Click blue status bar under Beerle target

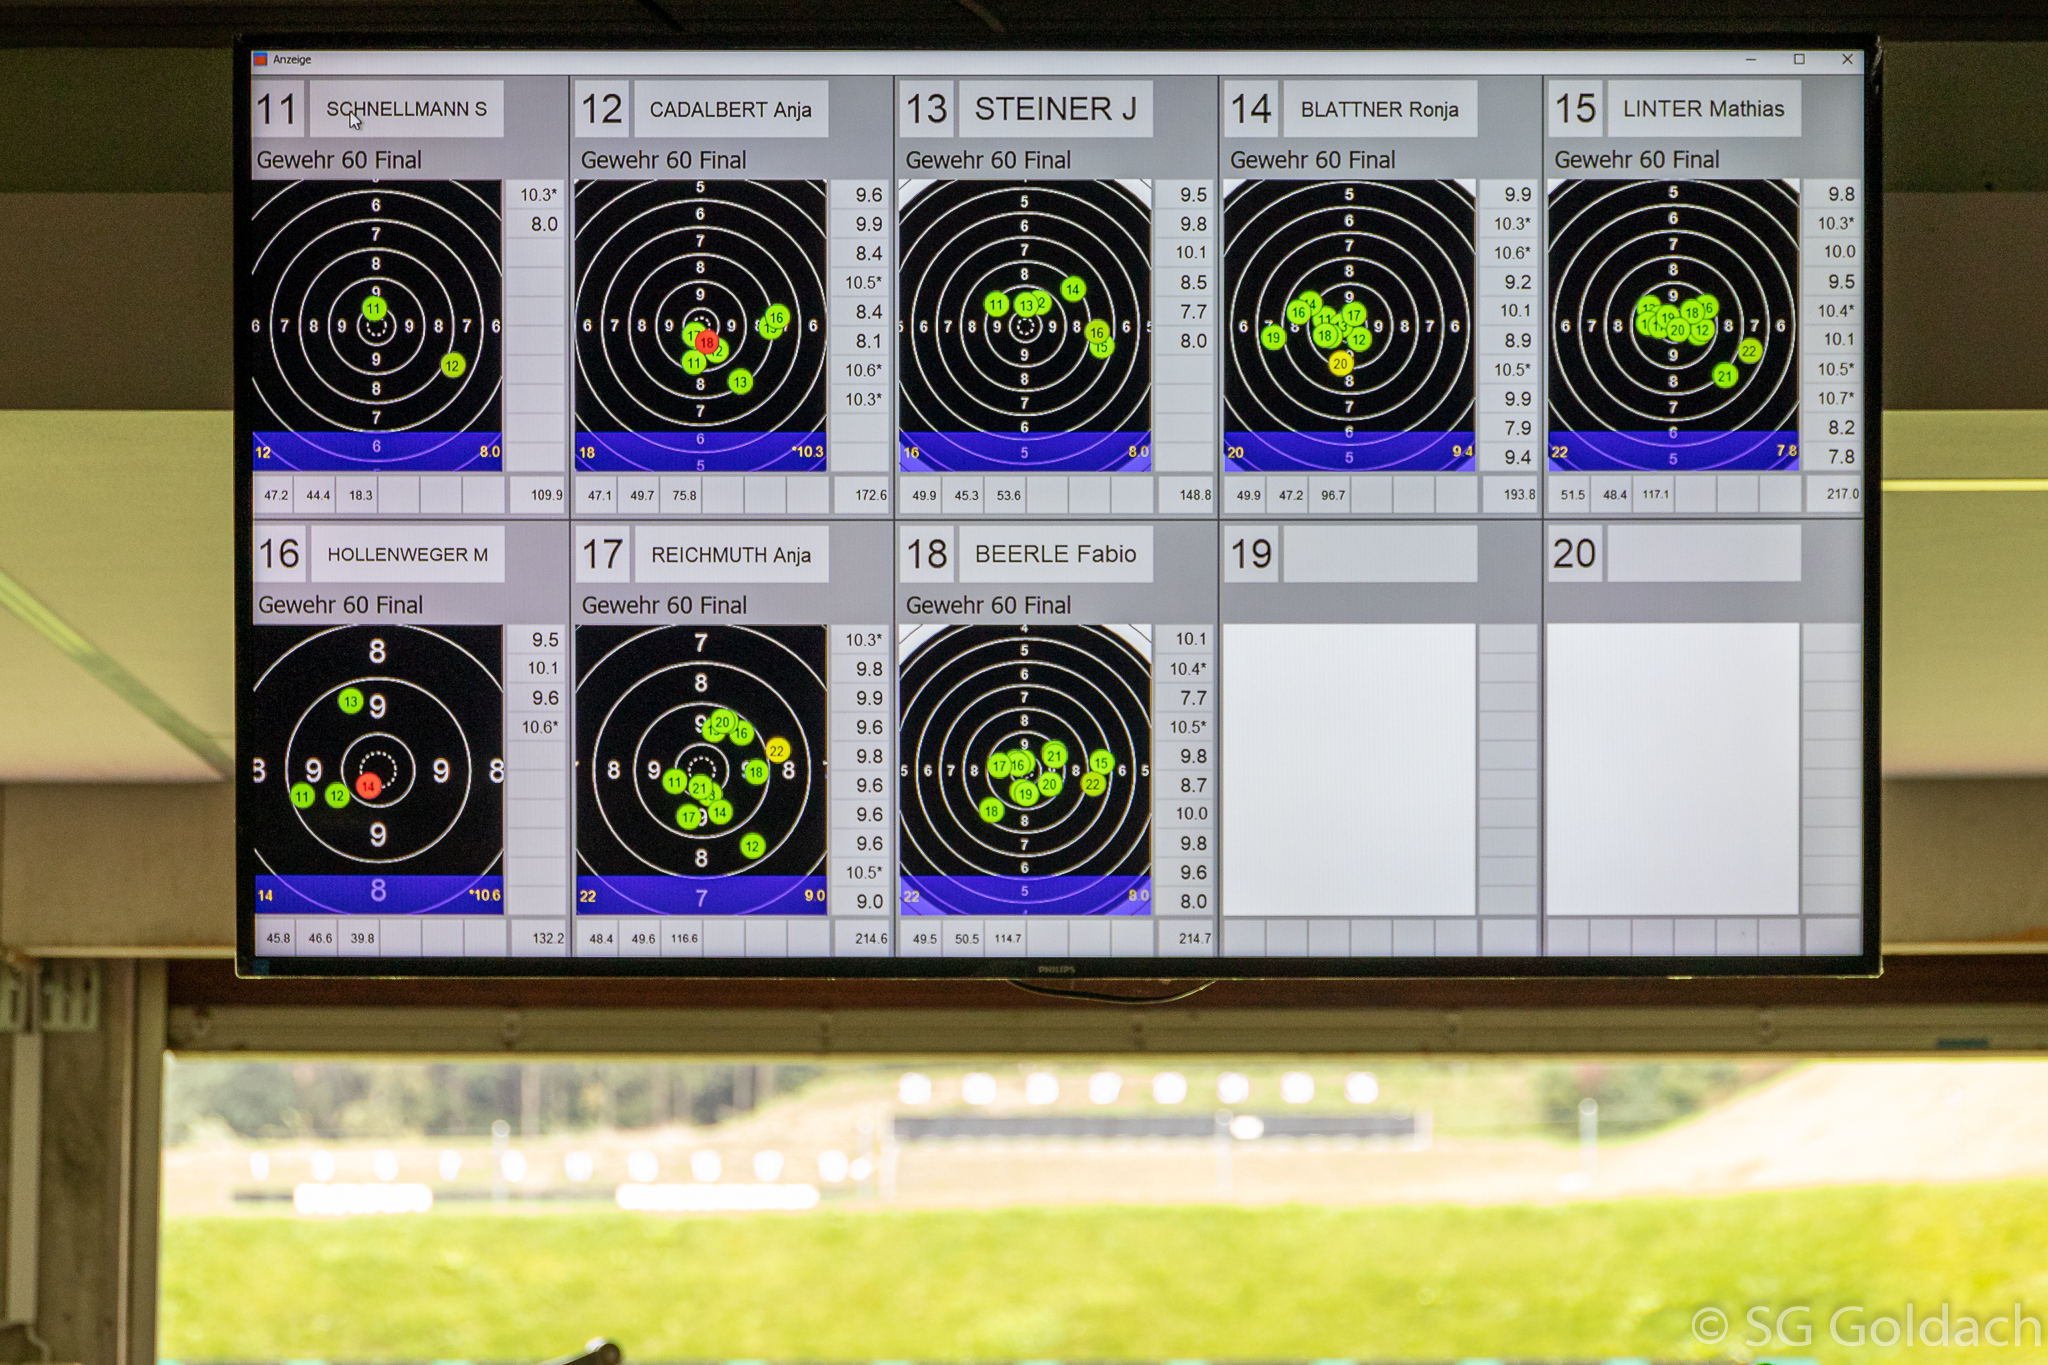tap(1024, 895)
